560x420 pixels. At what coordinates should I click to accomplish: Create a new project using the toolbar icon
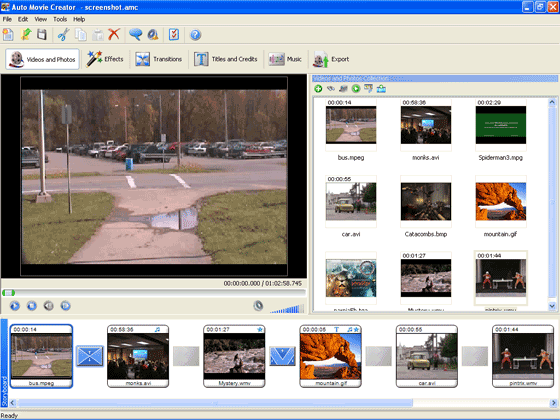8,35
